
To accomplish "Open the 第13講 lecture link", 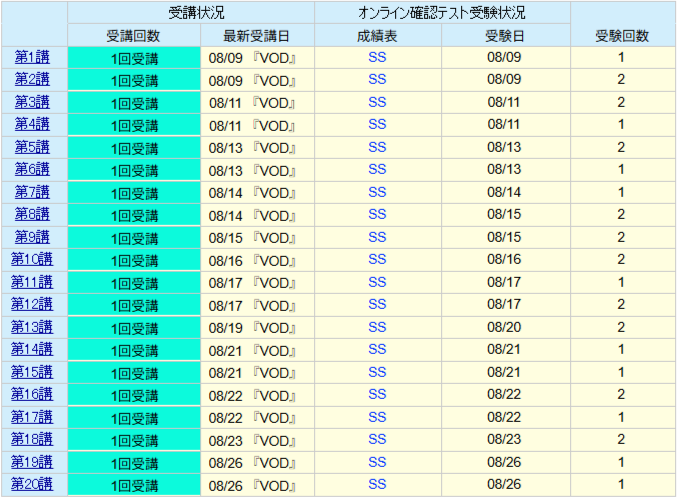I will pyautogui.click(x=33, y=327).
